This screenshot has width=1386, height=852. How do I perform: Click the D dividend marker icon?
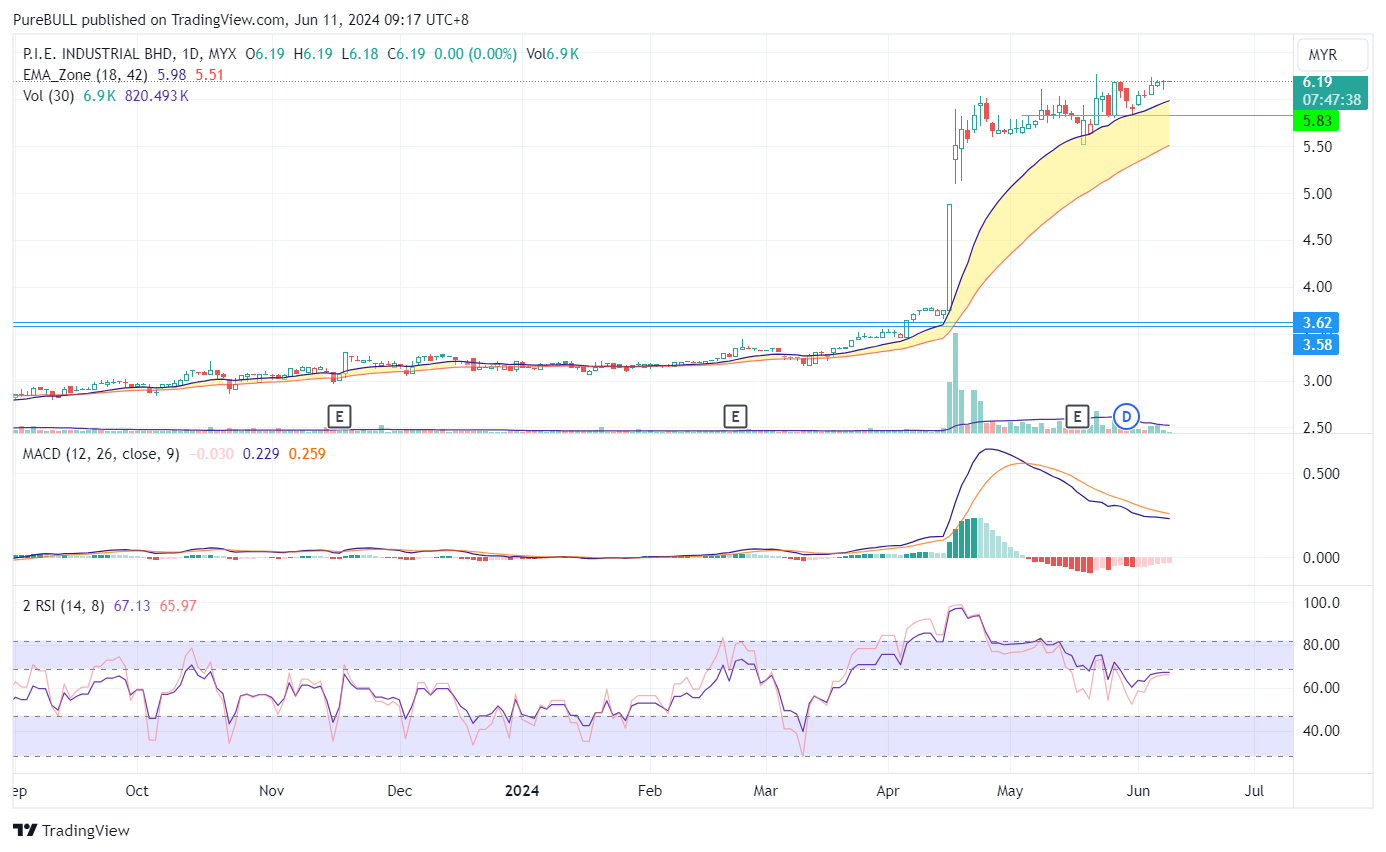[x=1127, y=416]
